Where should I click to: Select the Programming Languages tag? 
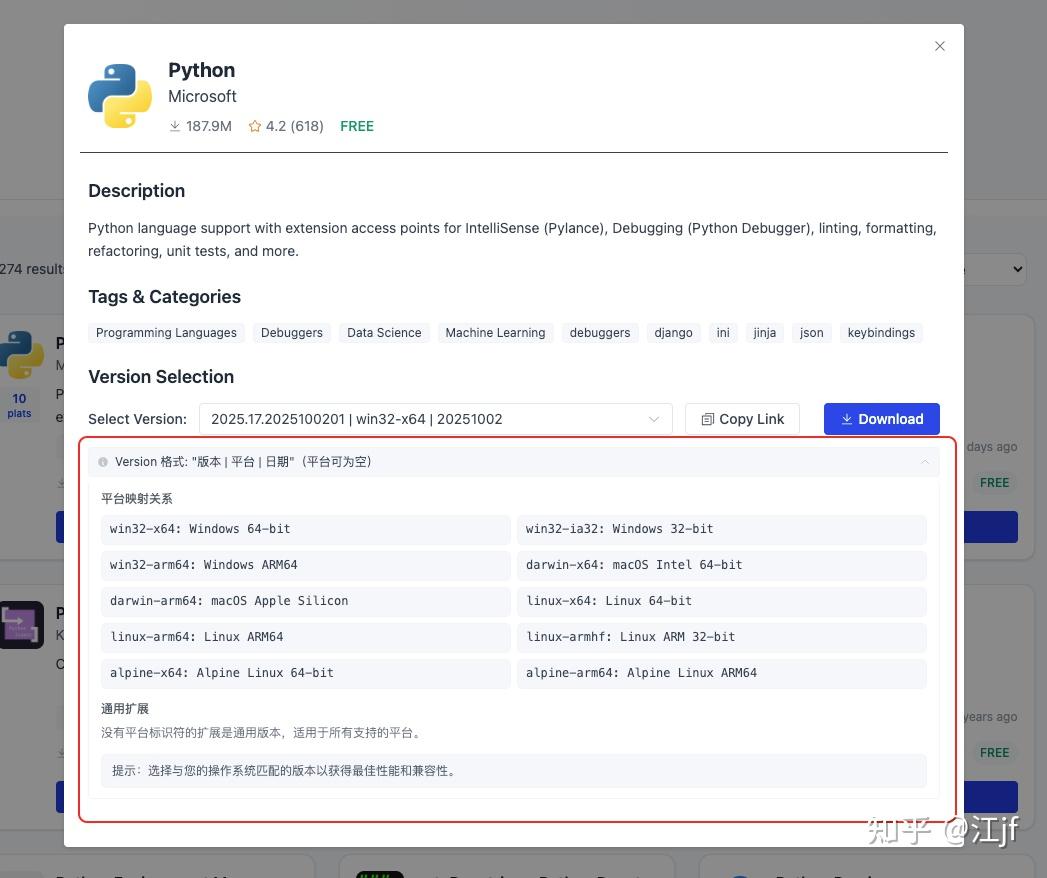point(166,333)
